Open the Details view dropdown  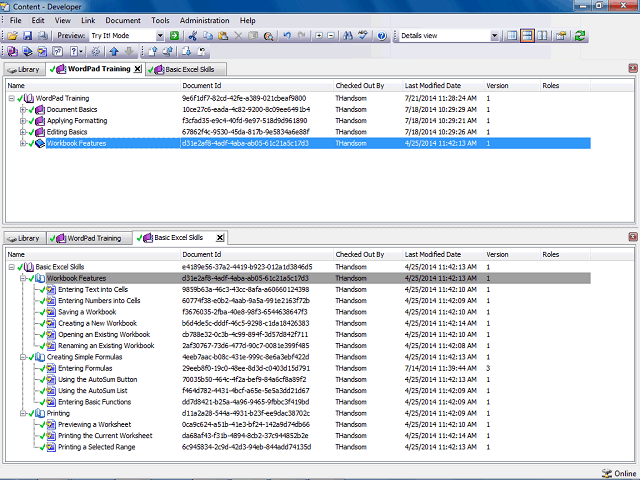click(494, 36)
